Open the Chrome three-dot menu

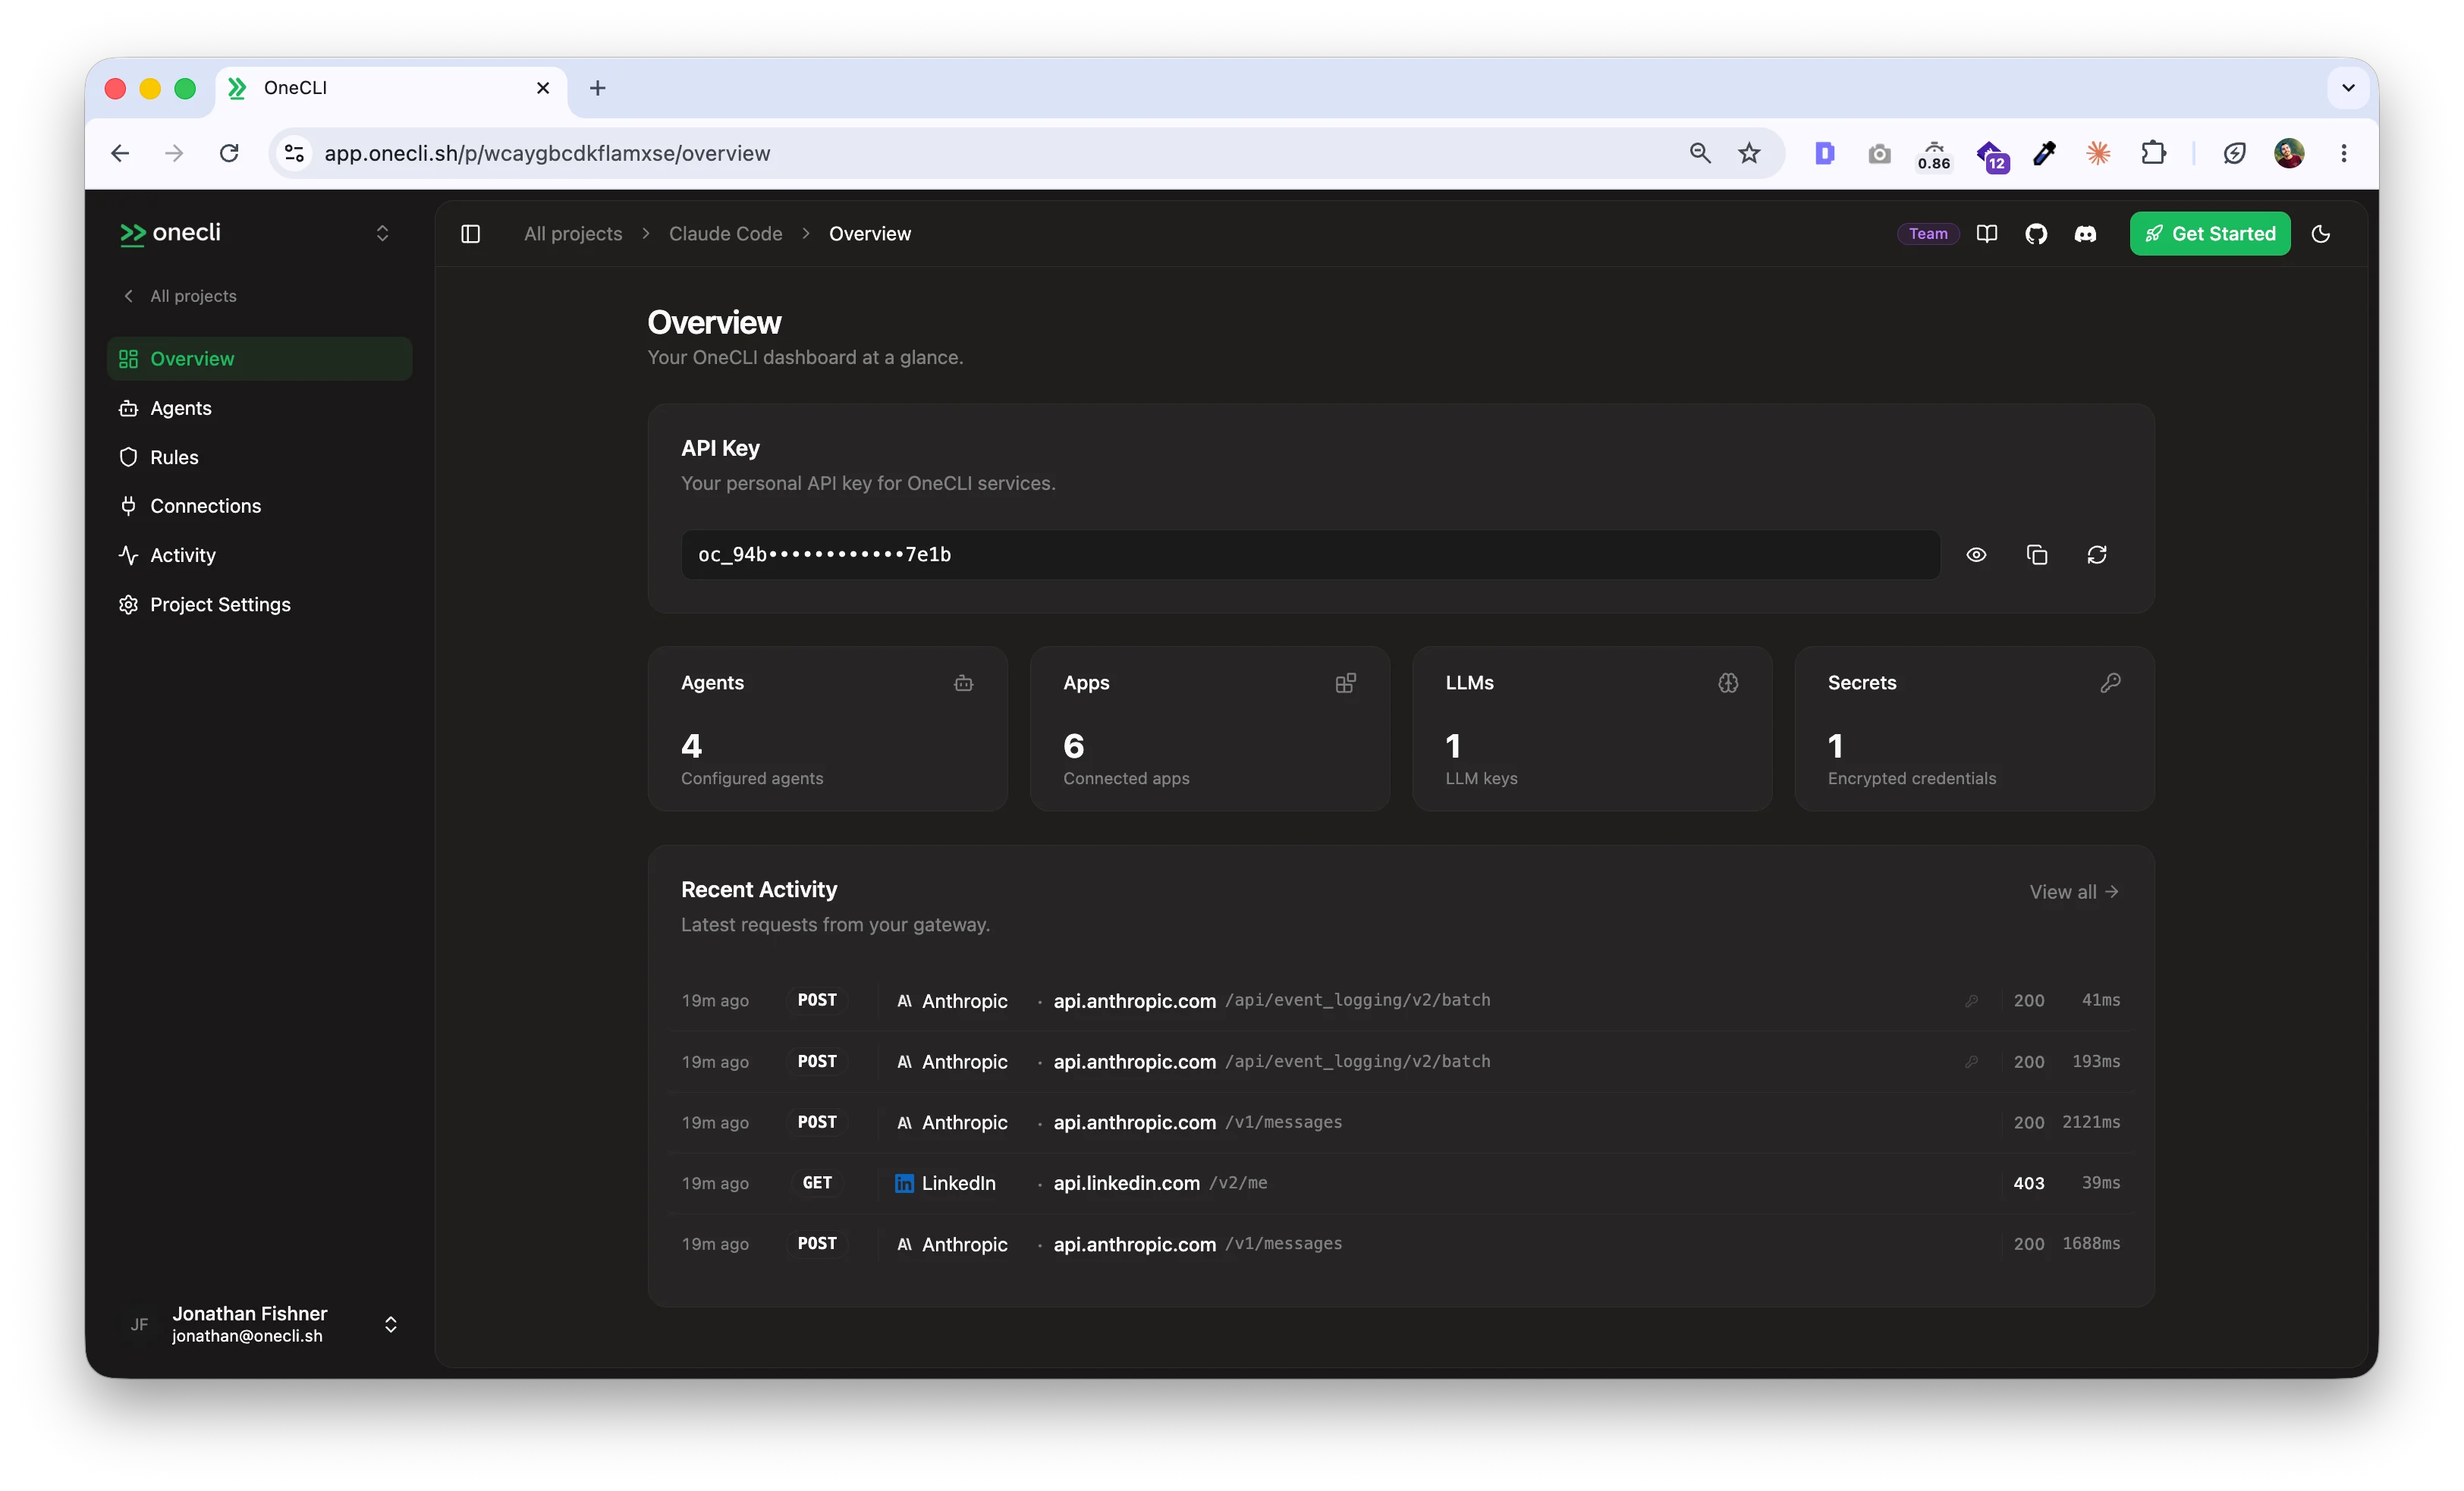[2344, 153]
